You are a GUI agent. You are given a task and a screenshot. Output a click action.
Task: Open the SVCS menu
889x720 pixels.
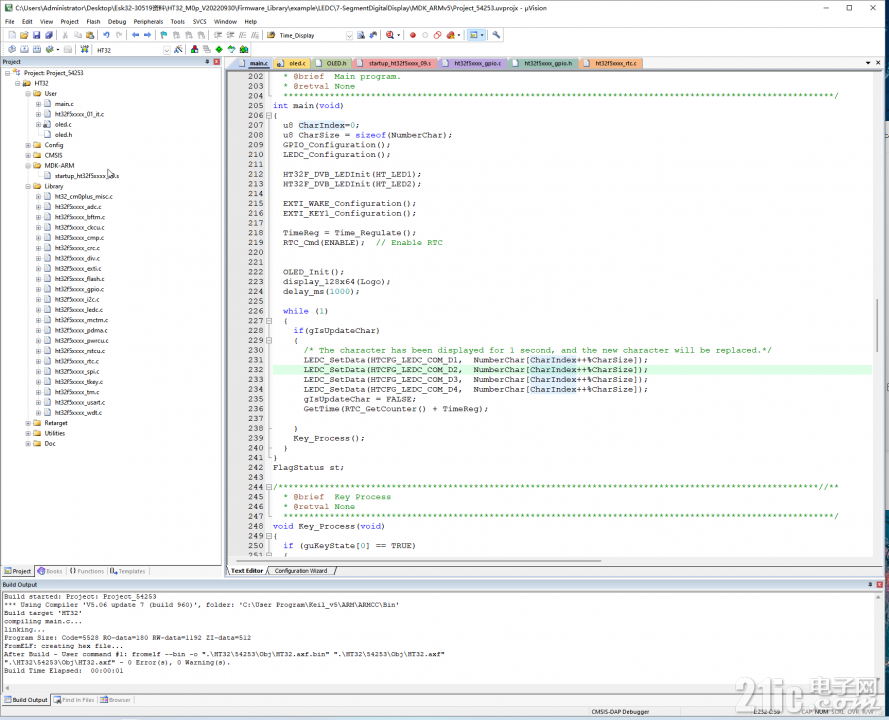[x=200, y=22]
